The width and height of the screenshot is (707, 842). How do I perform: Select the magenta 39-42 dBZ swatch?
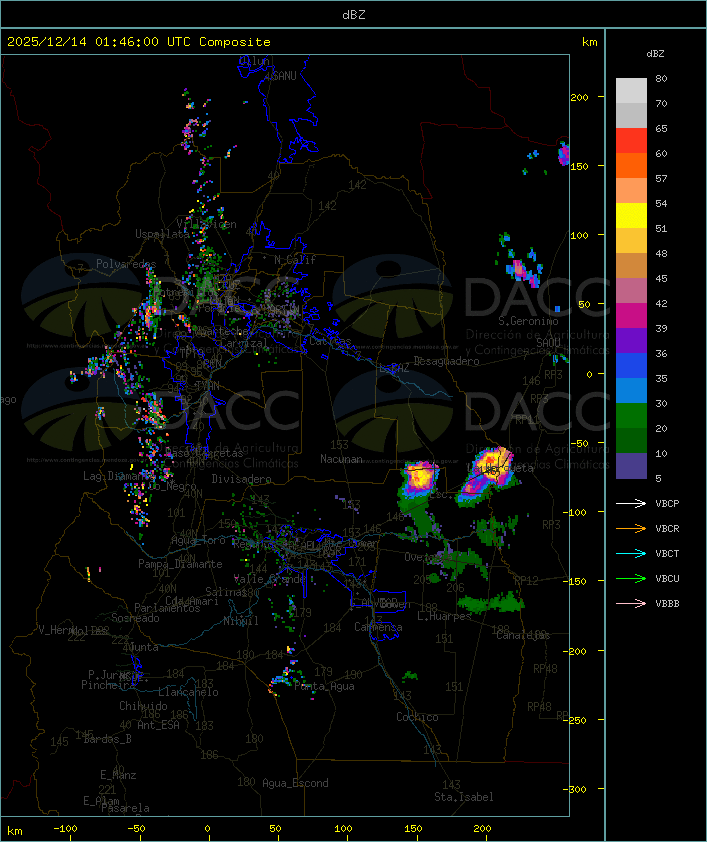(x=631, y=315)
